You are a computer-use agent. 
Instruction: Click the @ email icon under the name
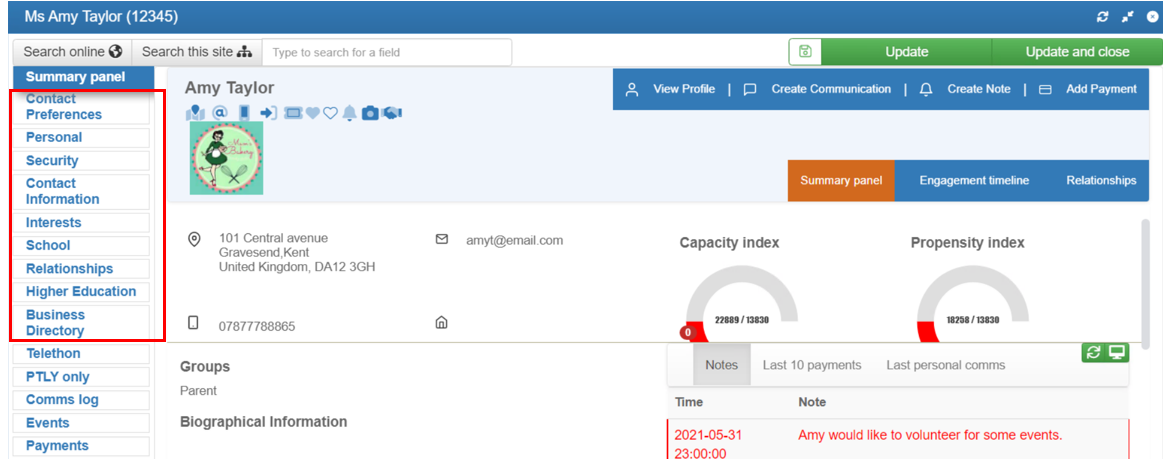tap(220, 113)
